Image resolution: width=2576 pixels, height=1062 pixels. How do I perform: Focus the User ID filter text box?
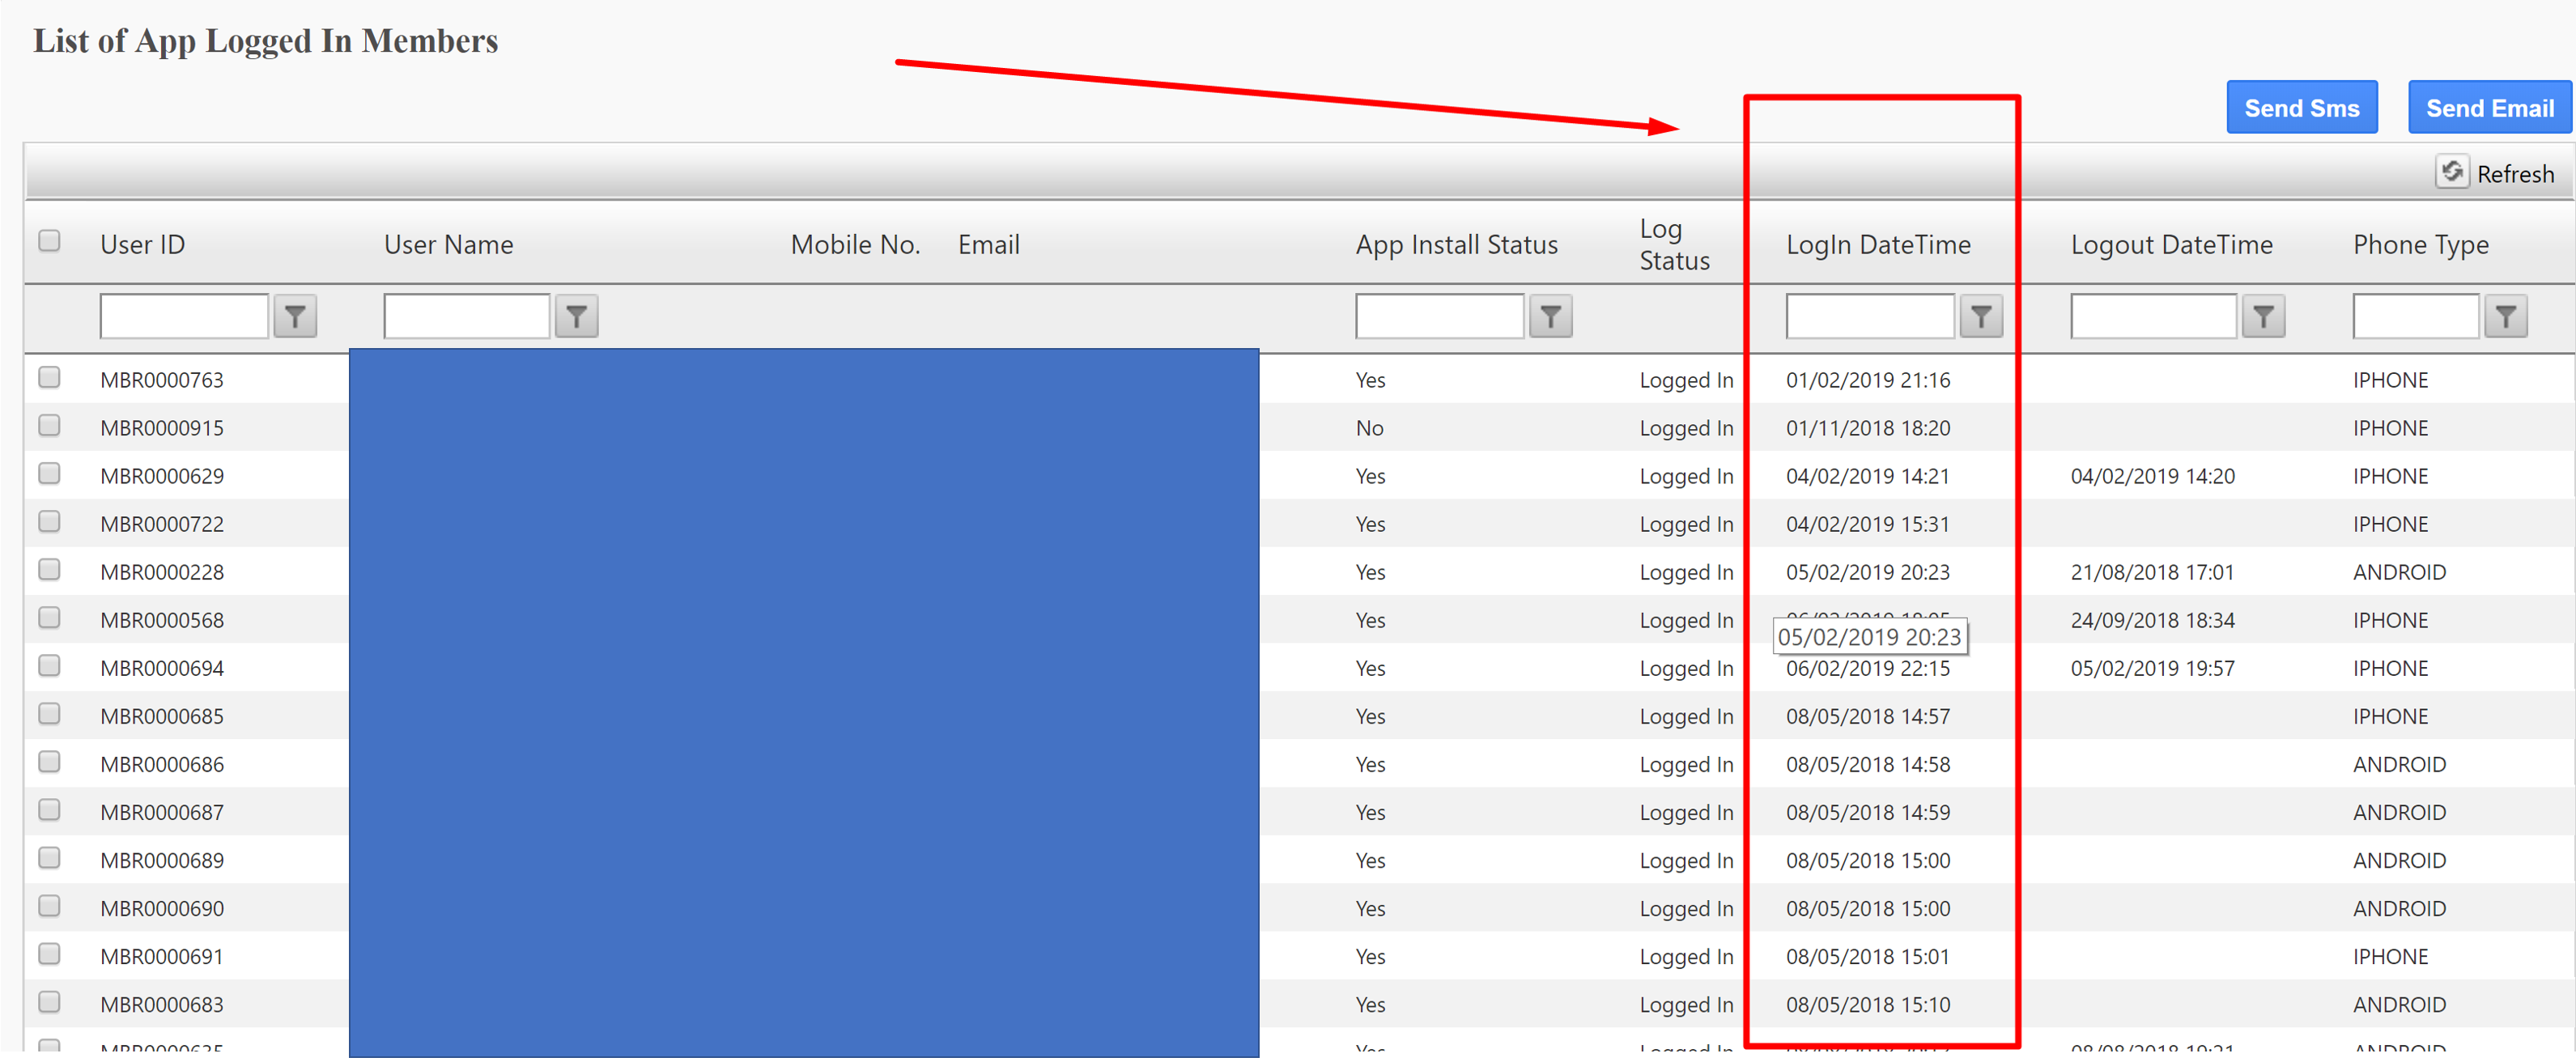[184, 317]
